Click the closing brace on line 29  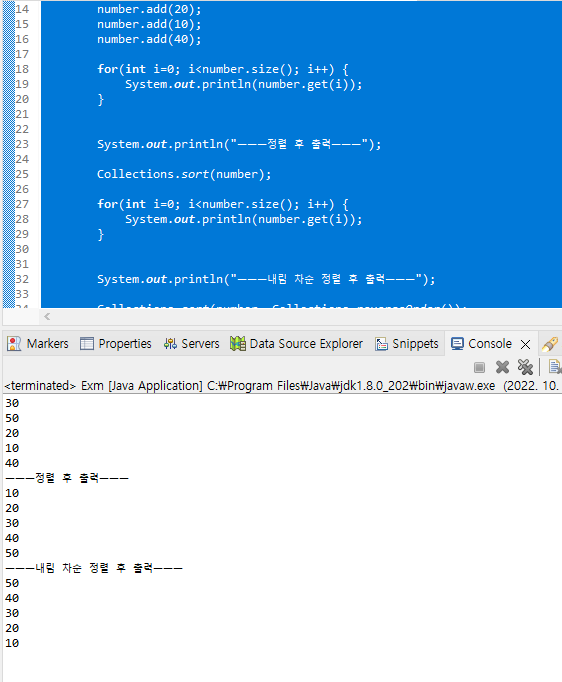100,234
